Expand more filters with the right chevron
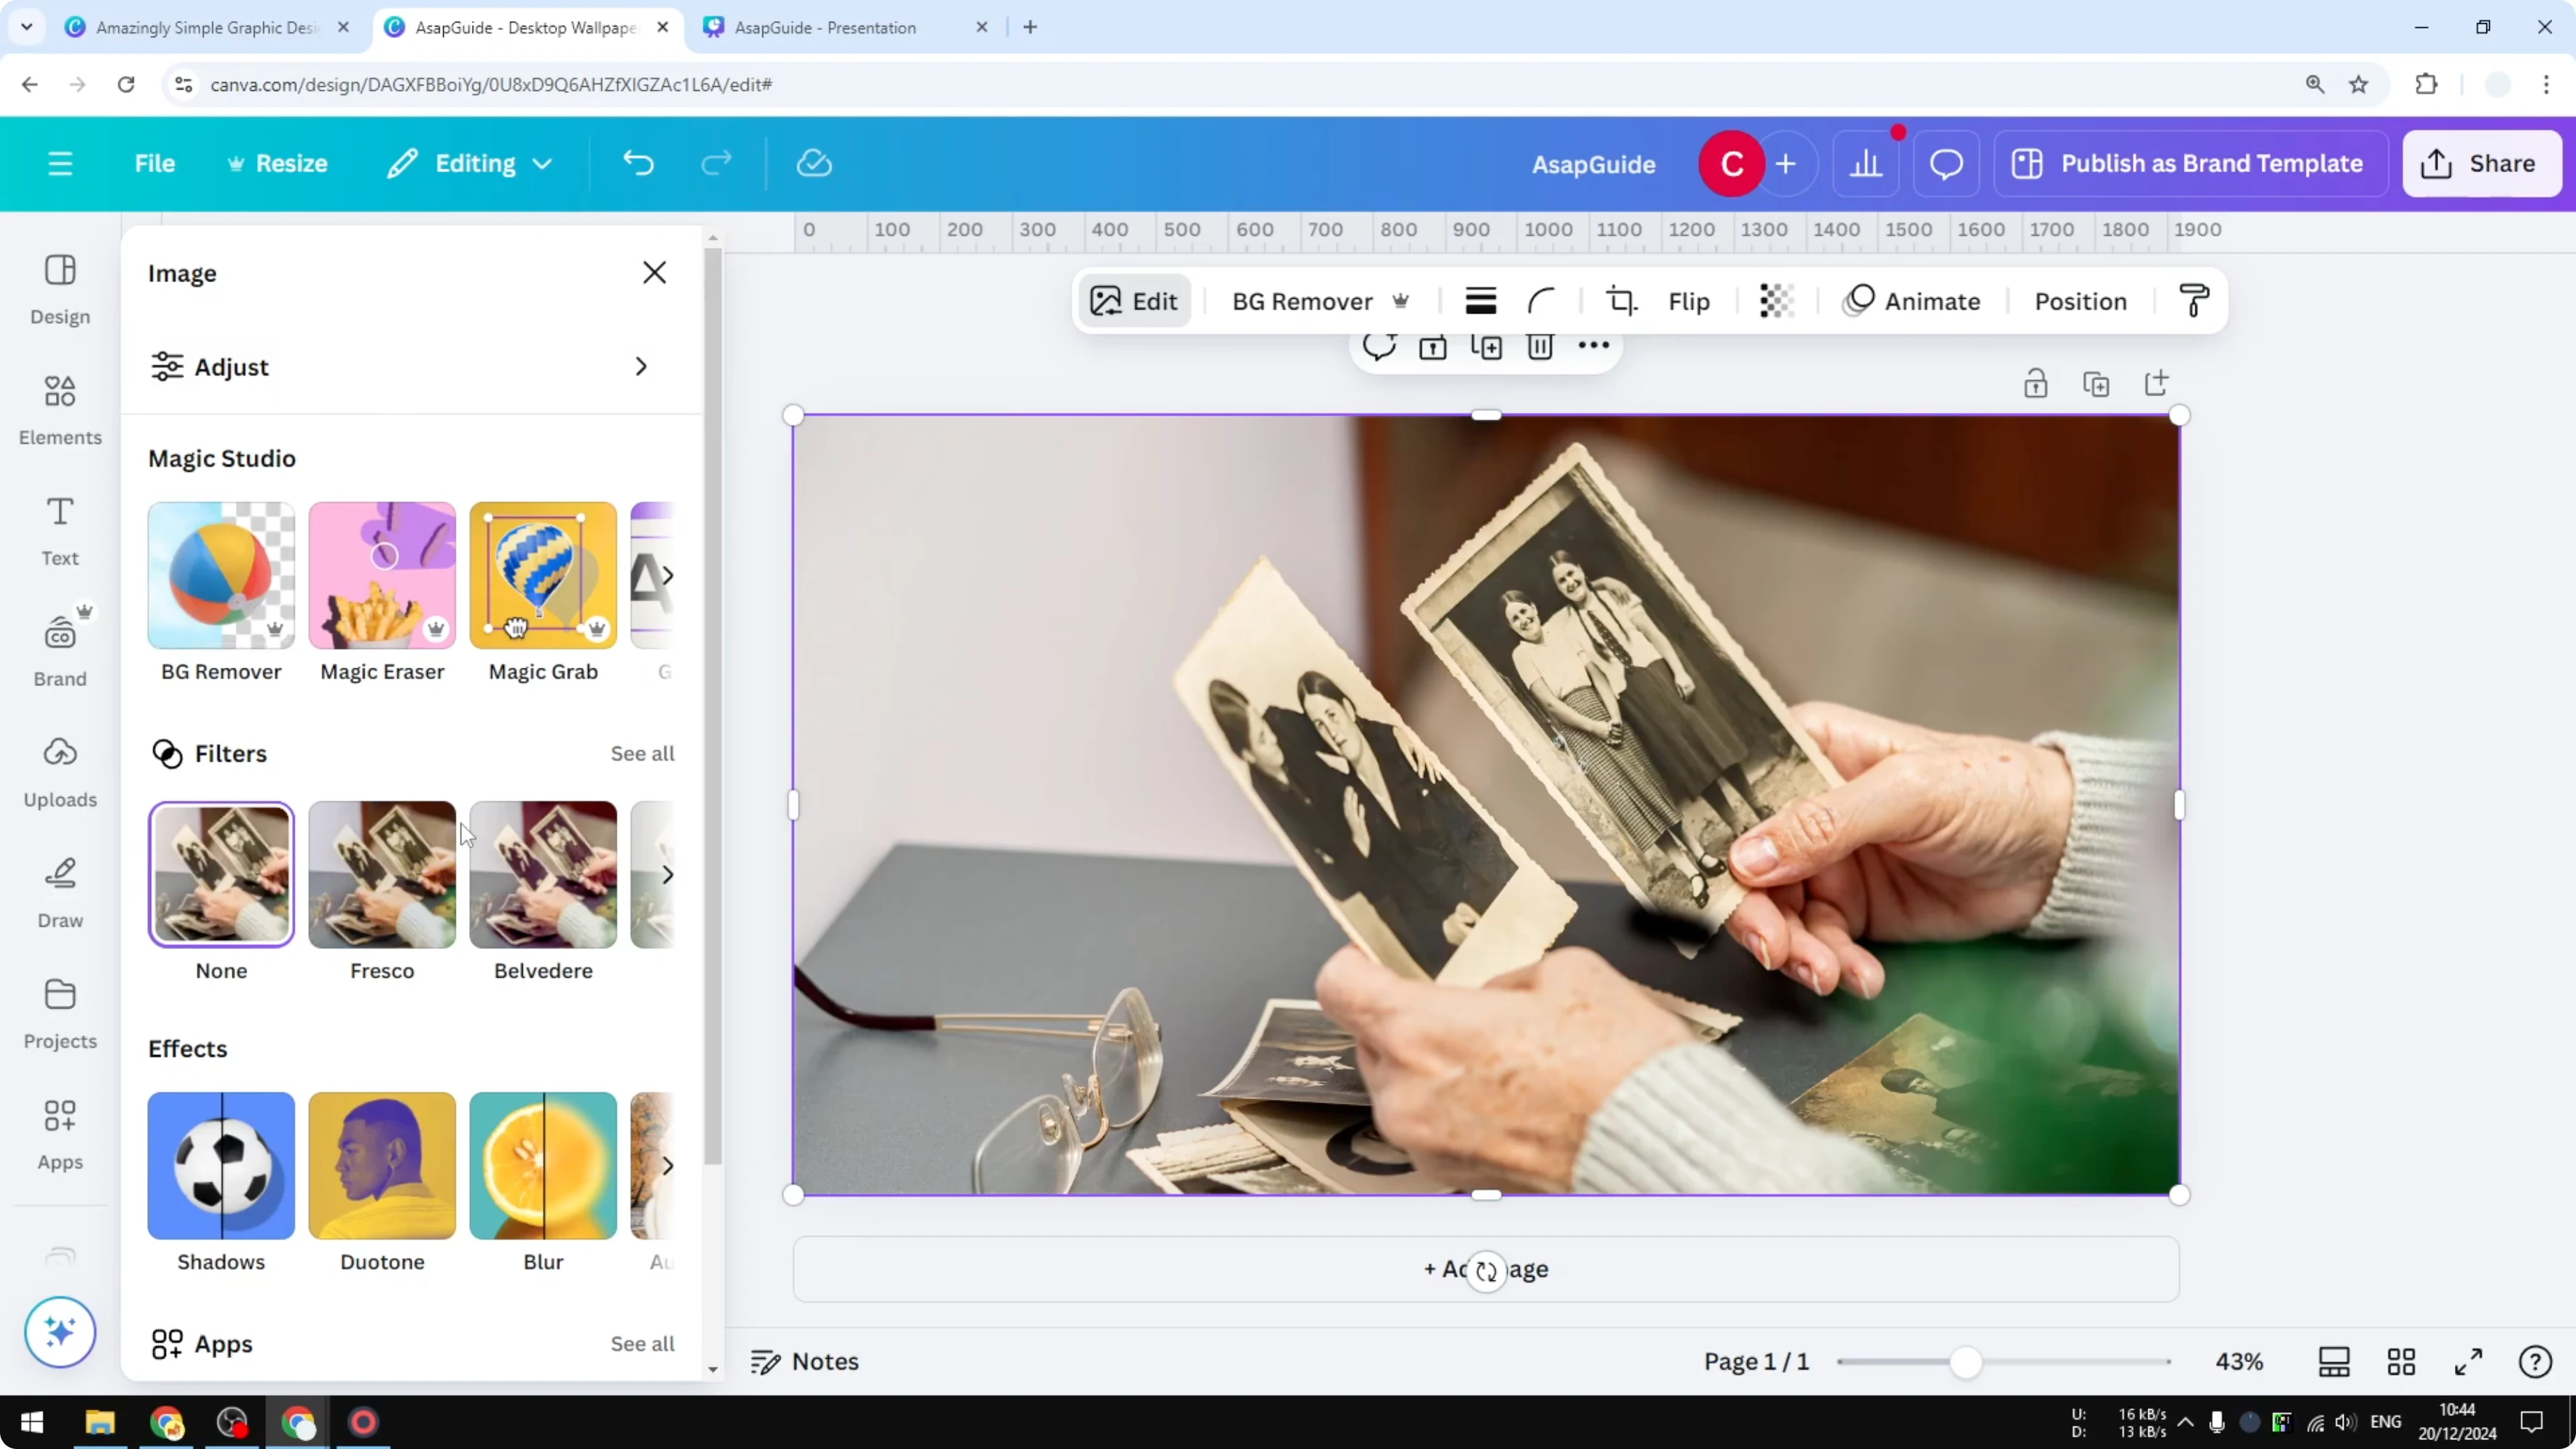The width and height of the screenshot is (2576, 1449). (668, 874)
